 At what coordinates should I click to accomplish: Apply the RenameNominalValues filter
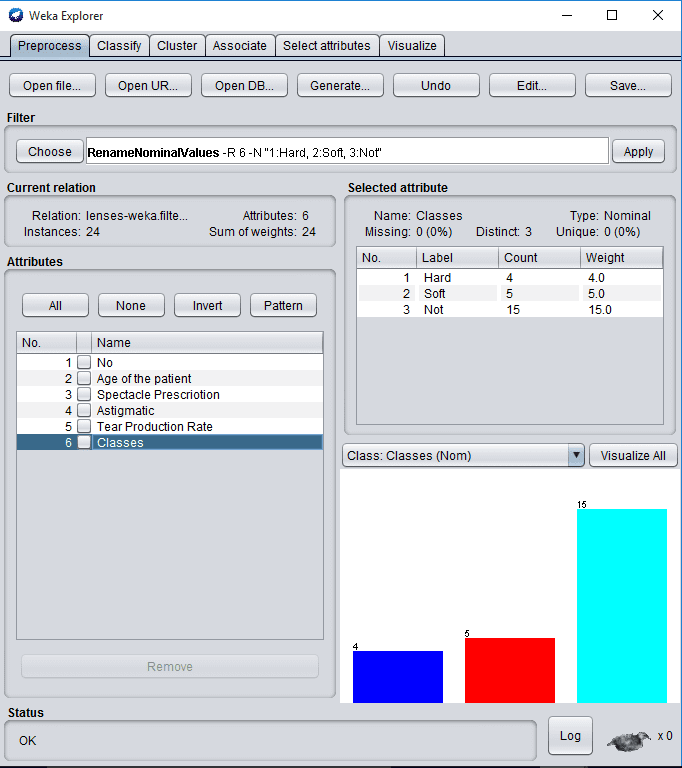(x=638, y=152)
